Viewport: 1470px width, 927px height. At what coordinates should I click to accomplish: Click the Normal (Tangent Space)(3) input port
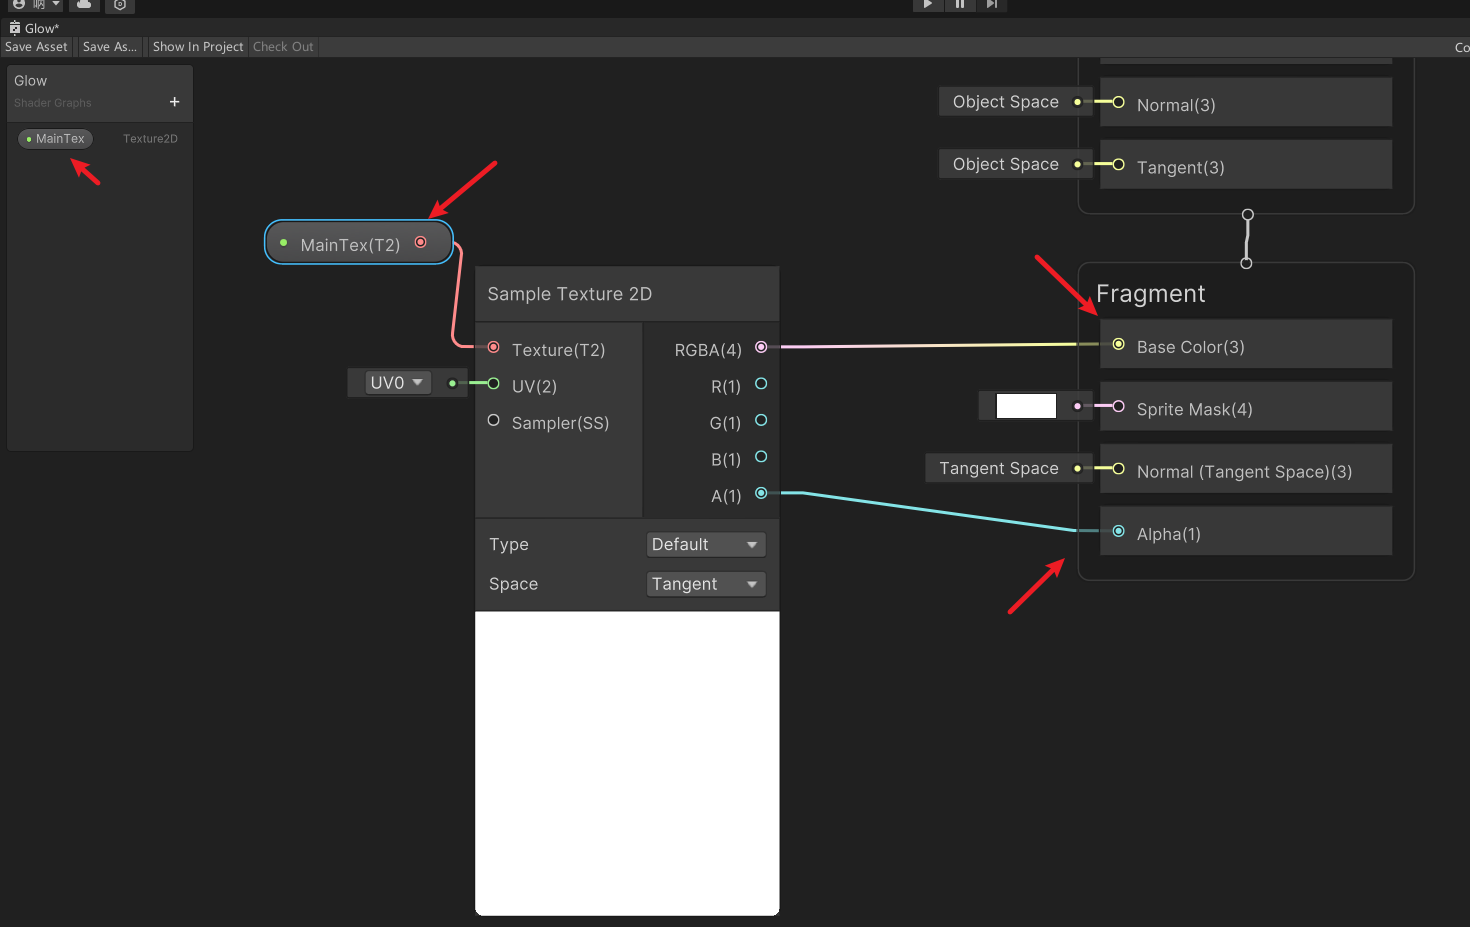[x=1118, y=468]
